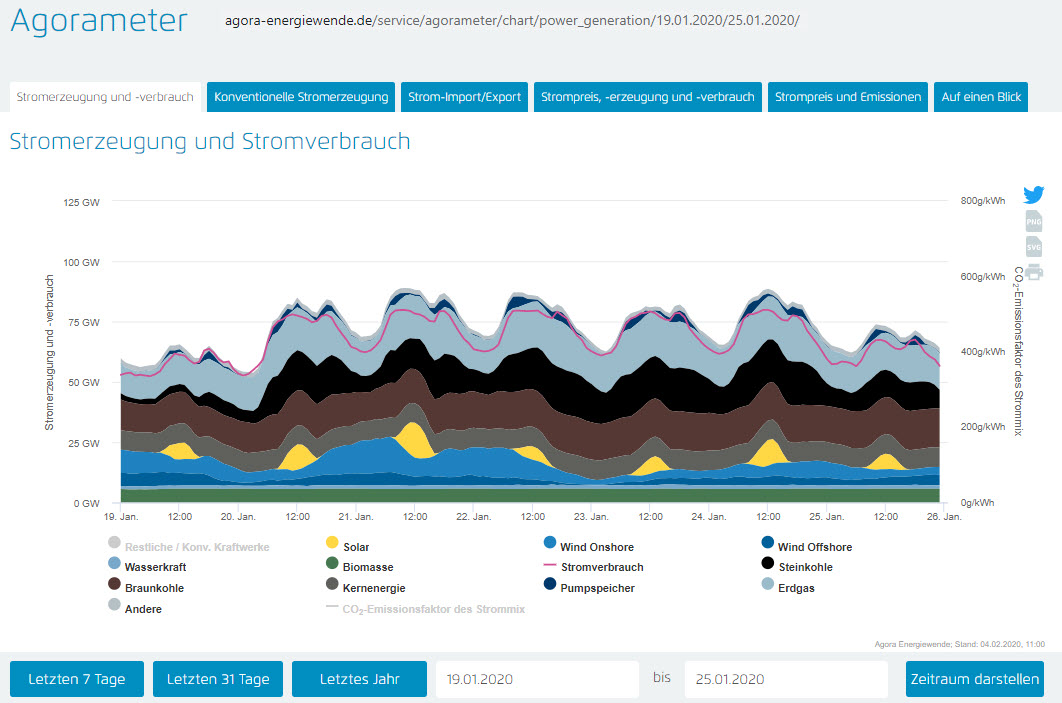Share the chart via the Twitter icon

(x=1033, y=195)
